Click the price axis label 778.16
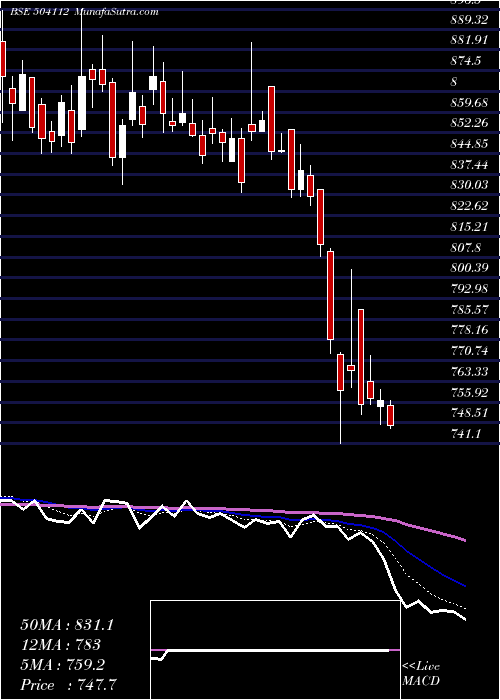500x700 pixels. [x=469, y=330]
